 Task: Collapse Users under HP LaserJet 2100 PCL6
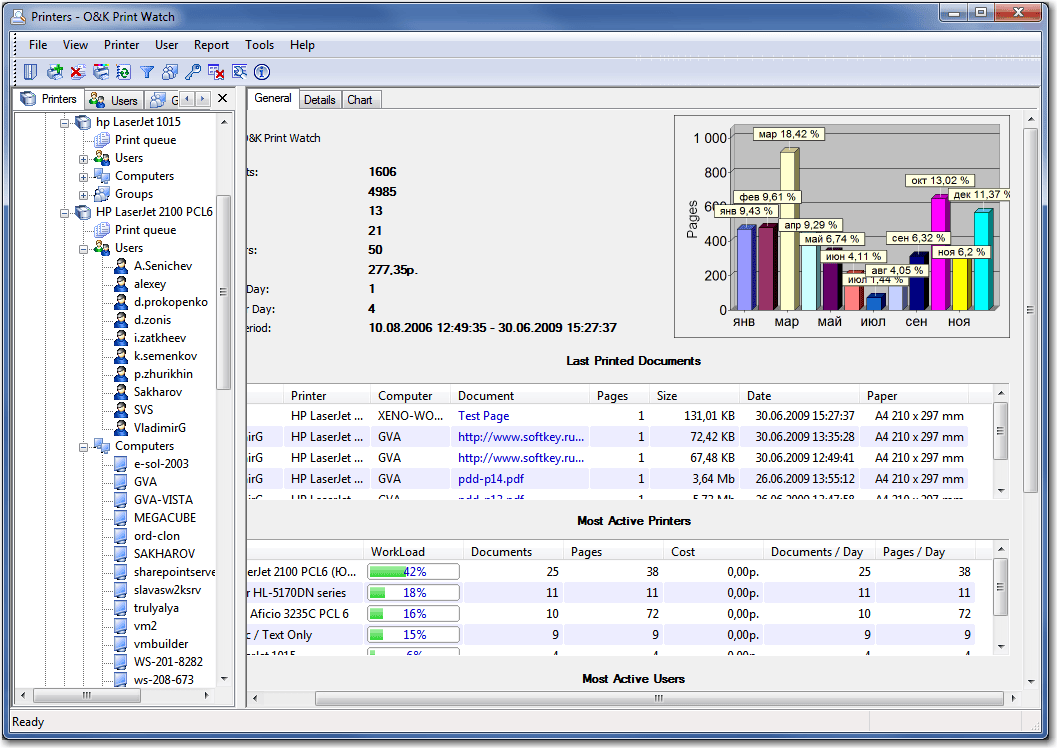pyautogui.click(x=84, y=248)
